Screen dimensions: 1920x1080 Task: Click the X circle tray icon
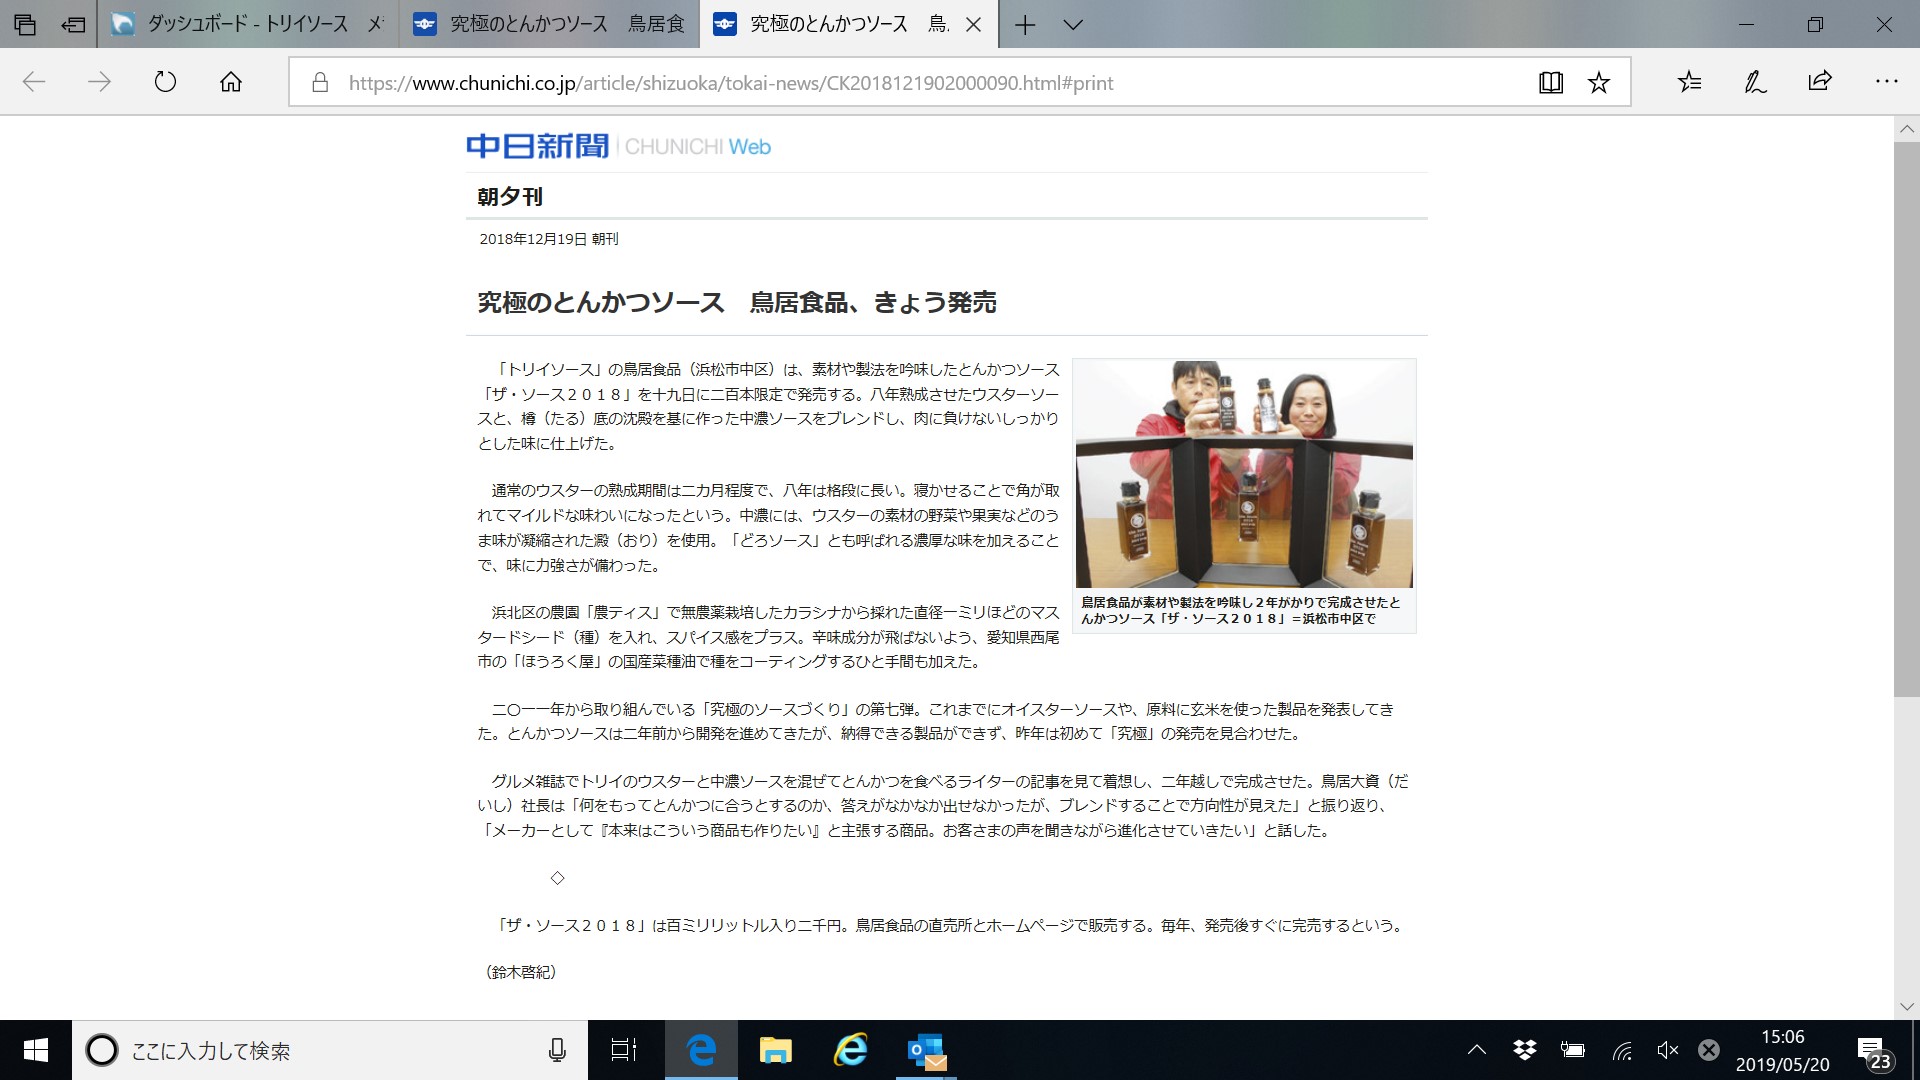tap(1709, 1050)
